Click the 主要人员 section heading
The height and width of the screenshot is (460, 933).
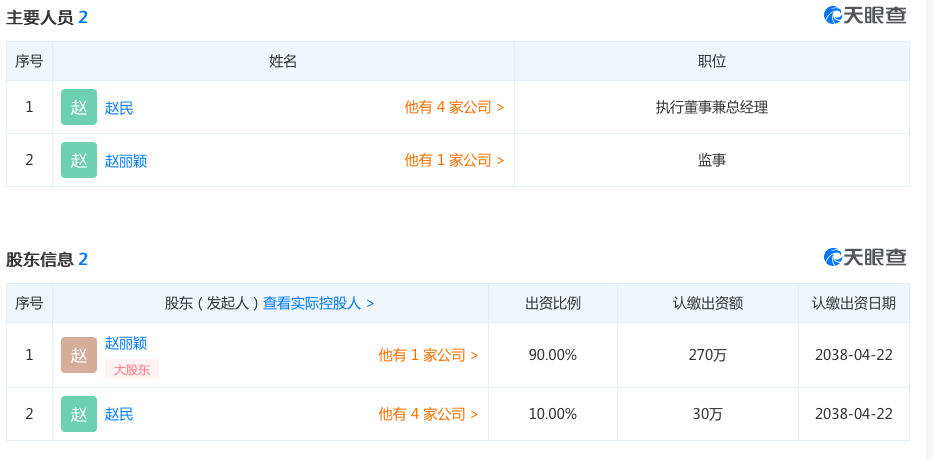(x=40, y=17)
